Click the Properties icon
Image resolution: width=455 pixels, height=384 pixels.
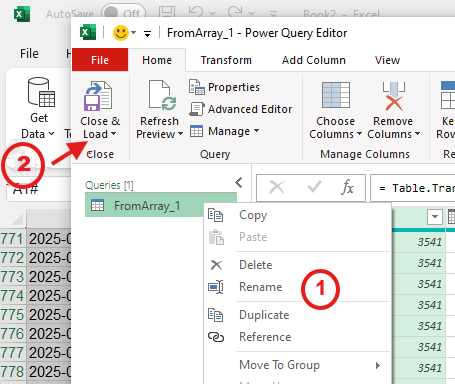point(197,87)
